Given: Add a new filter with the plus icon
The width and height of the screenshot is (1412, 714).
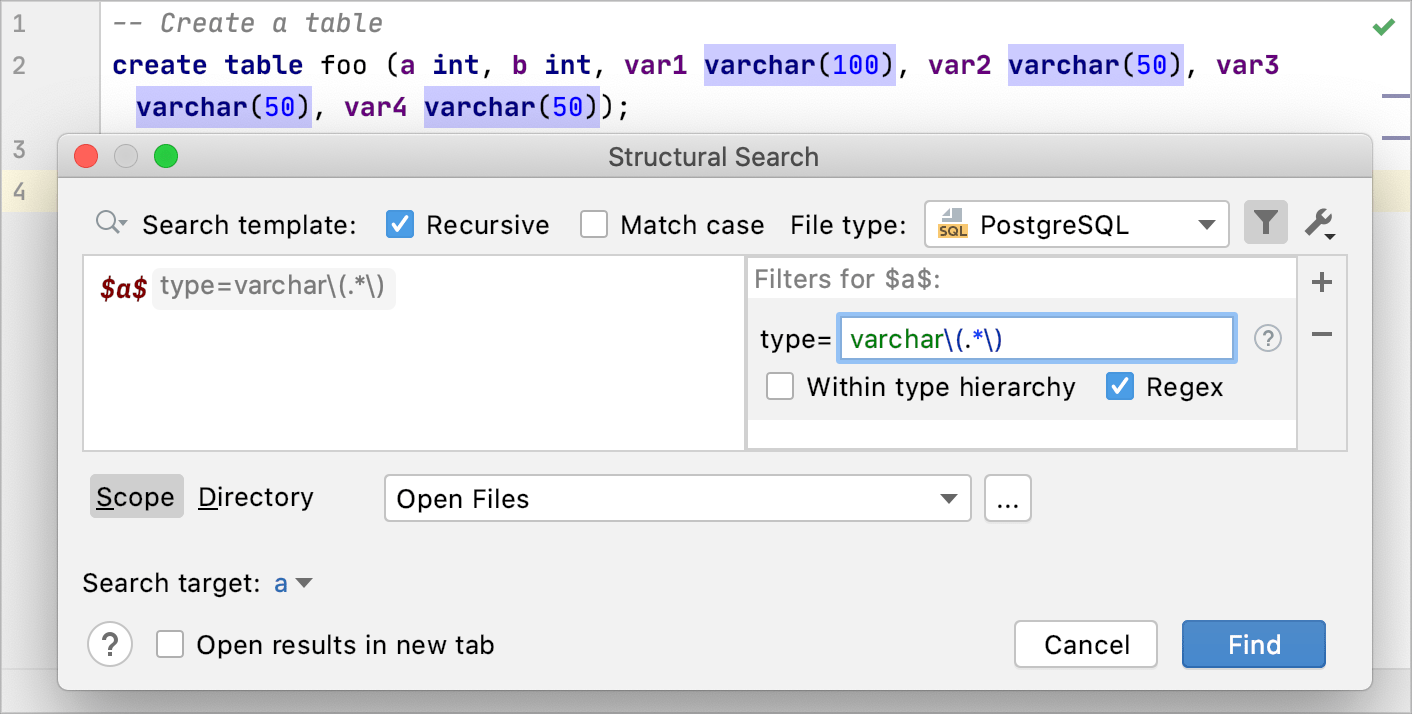Looking at the screenshot, I should click(x=1321, y=281).
